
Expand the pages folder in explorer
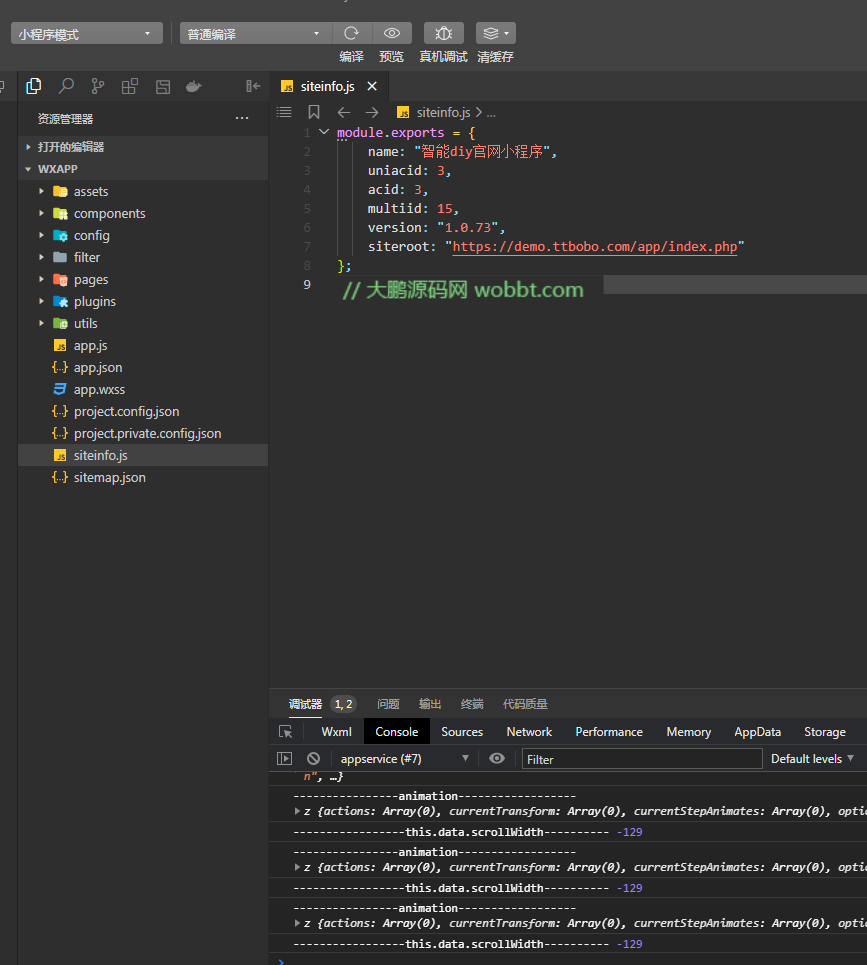point(90,280)
